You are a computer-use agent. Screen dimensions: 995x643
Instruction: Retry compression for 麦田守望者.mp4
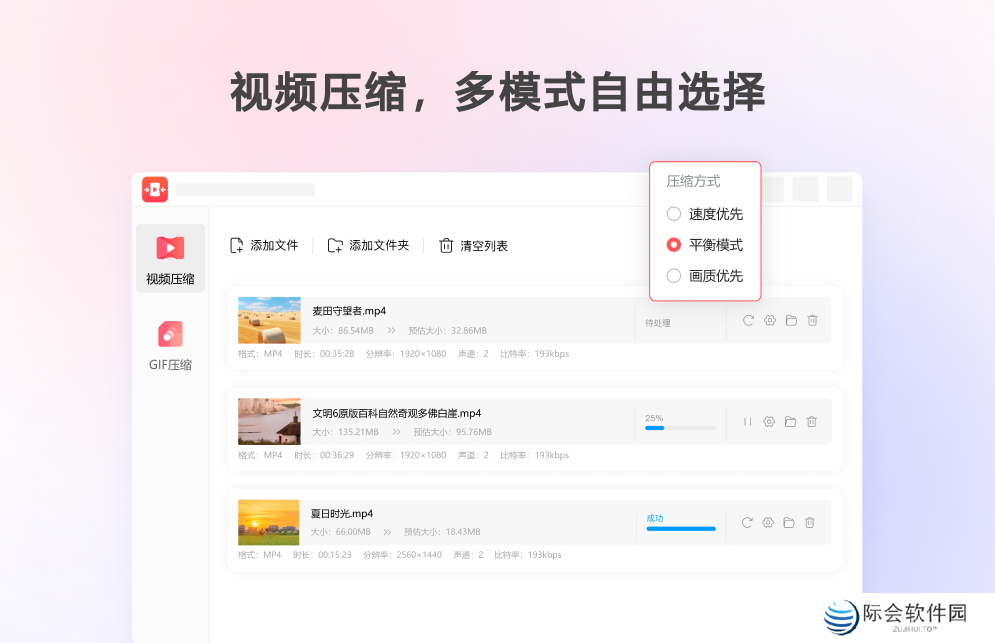pyautogui.click(x=747, y=320)
